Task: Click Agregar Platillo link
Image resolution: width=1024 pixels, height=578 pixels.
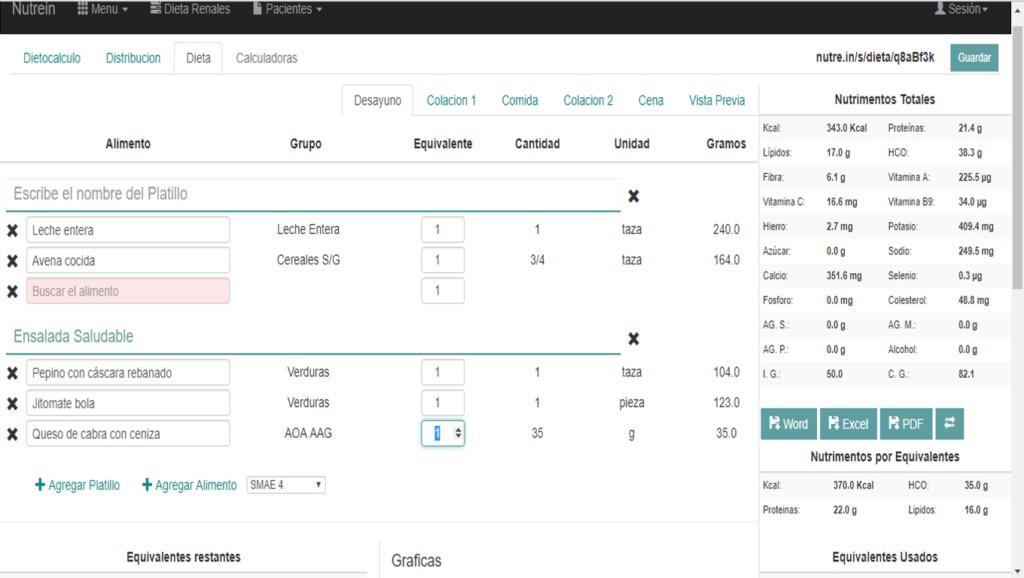Action: tap(77, 485)
